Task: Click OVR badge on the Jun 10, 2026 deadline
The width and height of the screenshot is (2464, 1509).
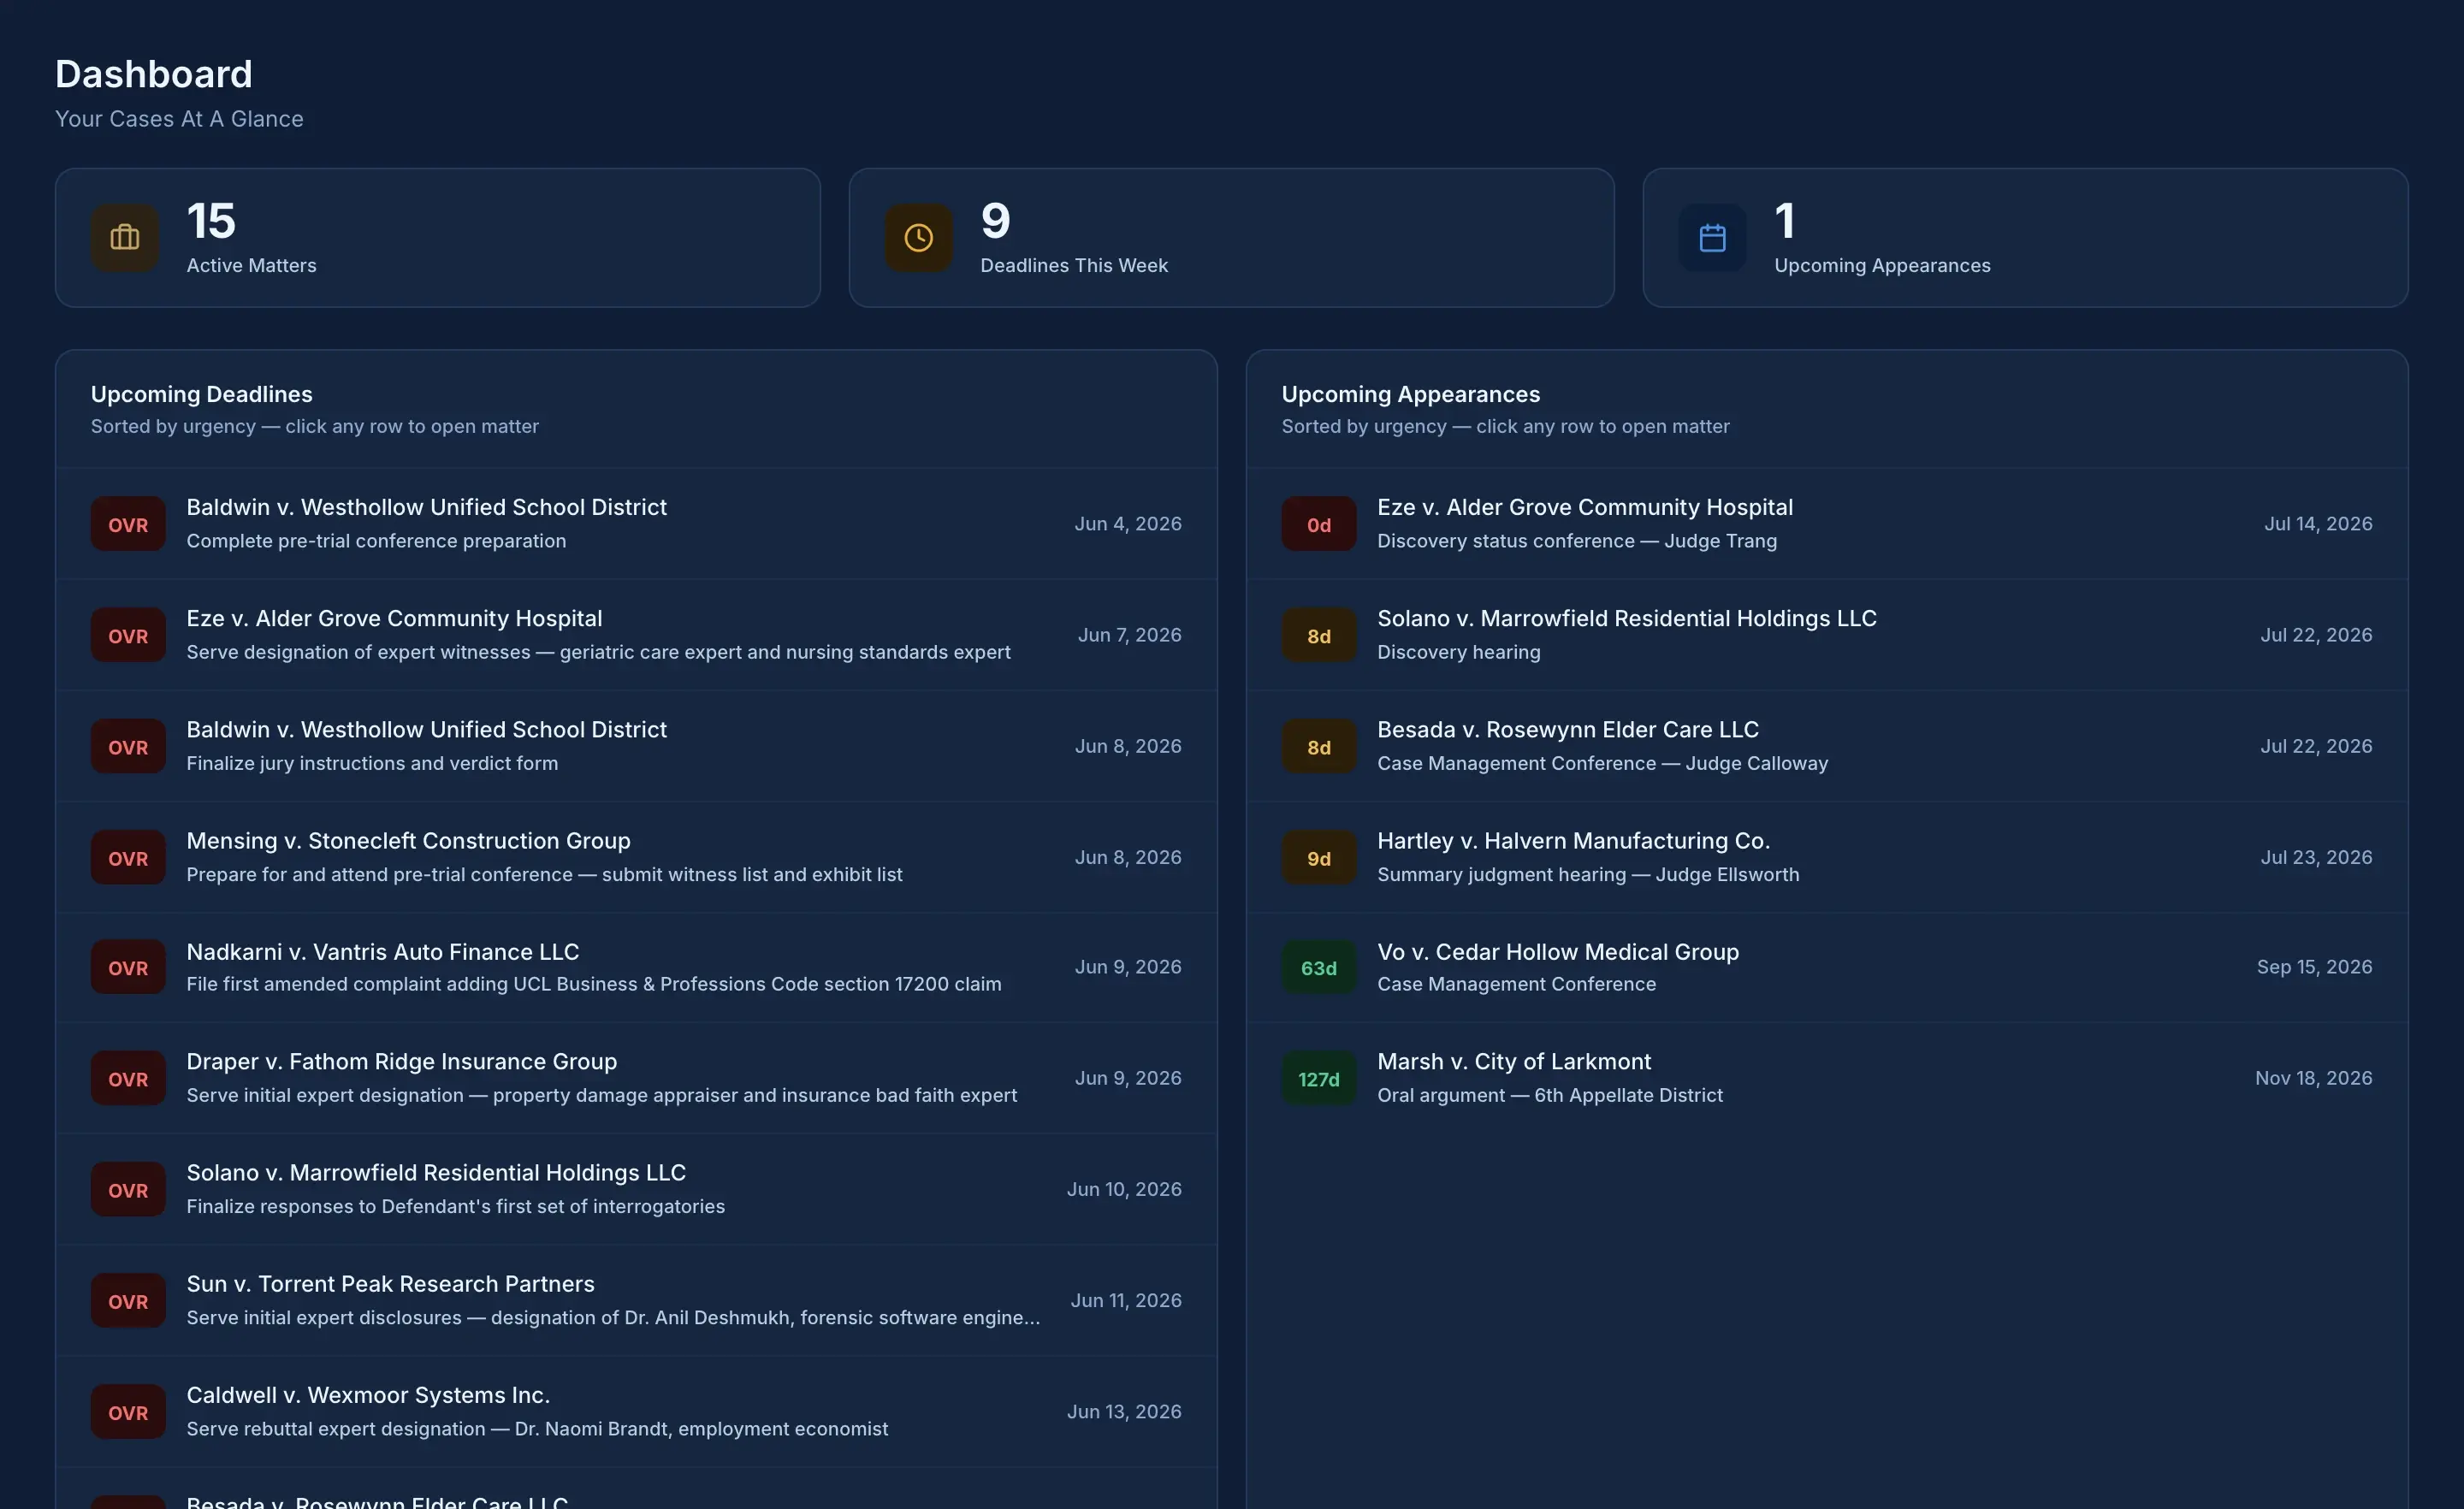Action: pos(128,1189)
